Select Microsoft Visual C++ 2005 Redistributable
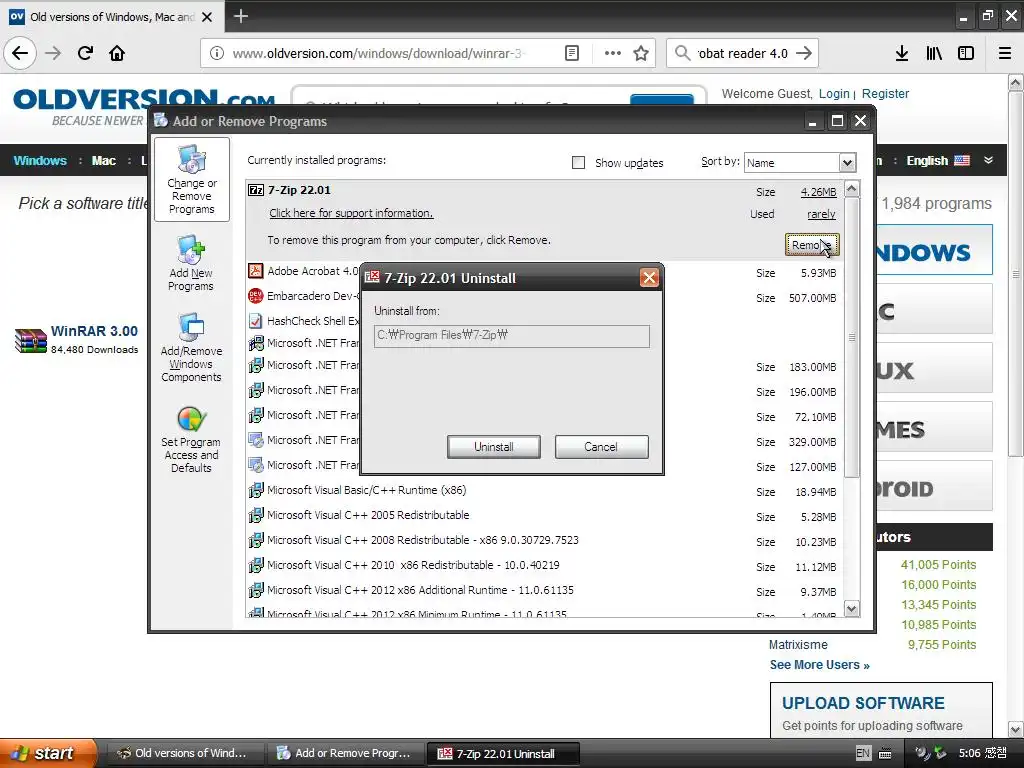This screenshot has width=1024, height=768. (x=368, y=515)
